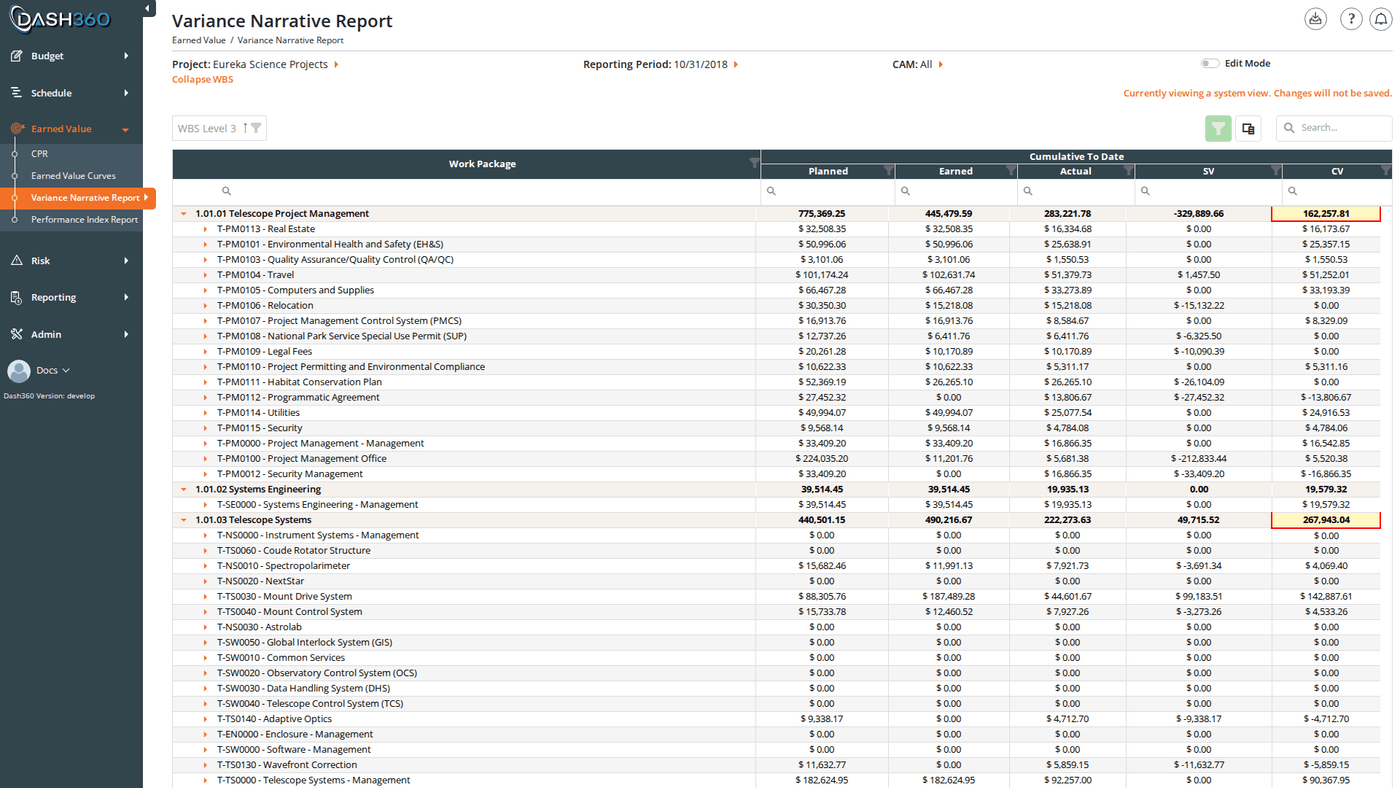Click the Work Package column filter icon
The image size is (1400, 788).
click(754, 163)
